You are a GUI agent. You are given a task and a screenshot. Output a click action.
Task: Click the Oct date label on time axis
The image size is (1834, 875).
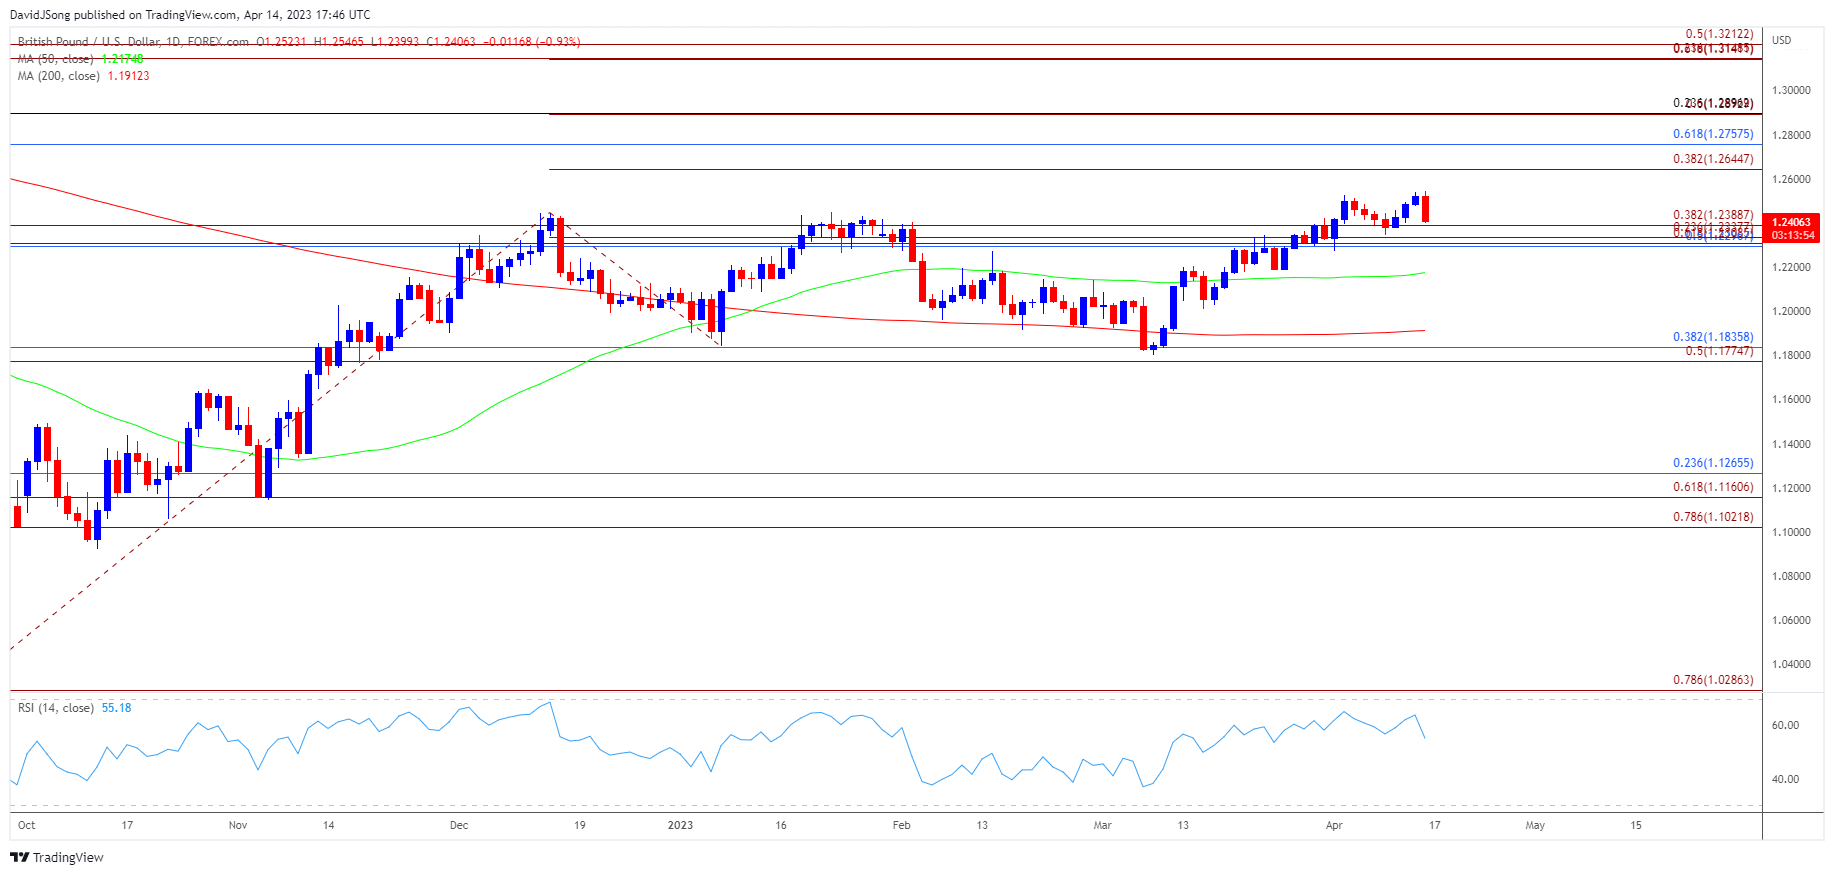[x=27, y=825]
